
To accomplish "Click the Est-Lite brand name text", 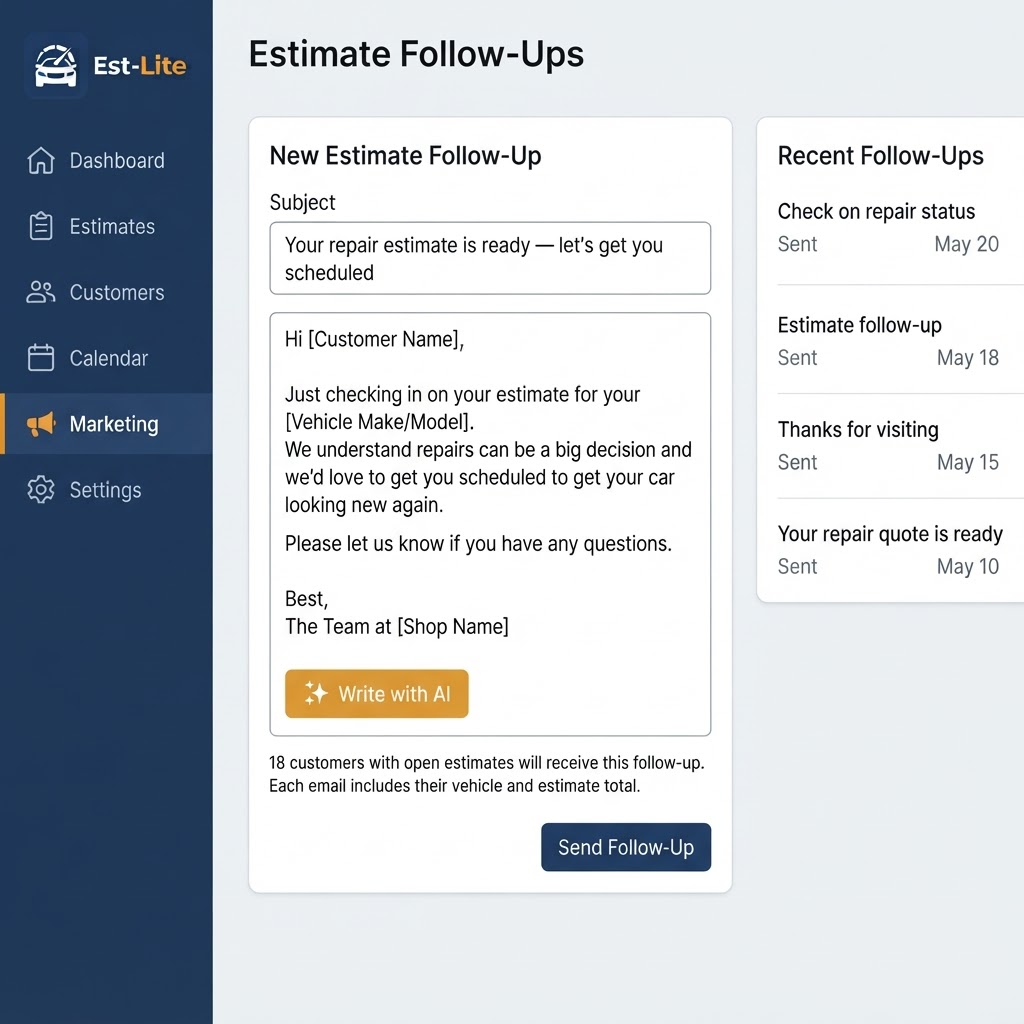I will (x=140, y=66).
